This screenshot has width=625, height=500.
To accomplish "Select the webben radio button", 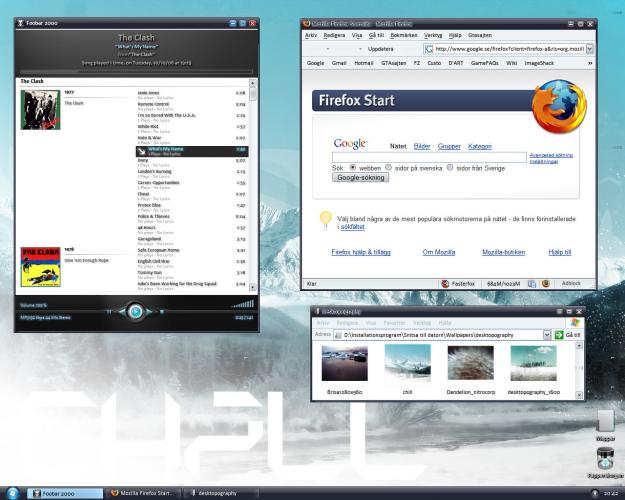I will pyautogui.click(x=351, y=168).
